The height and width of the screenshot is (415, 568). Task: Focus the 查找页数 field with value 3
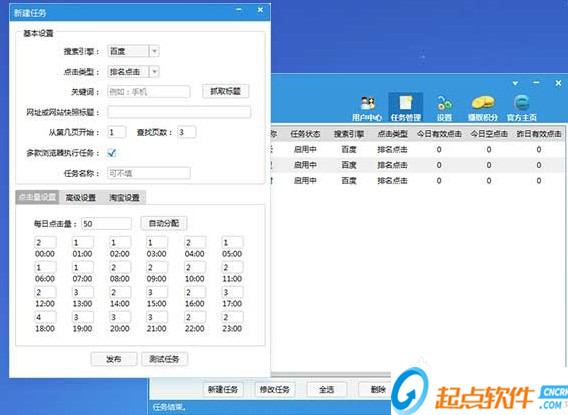pyautogui.click(x=187, y=132)
